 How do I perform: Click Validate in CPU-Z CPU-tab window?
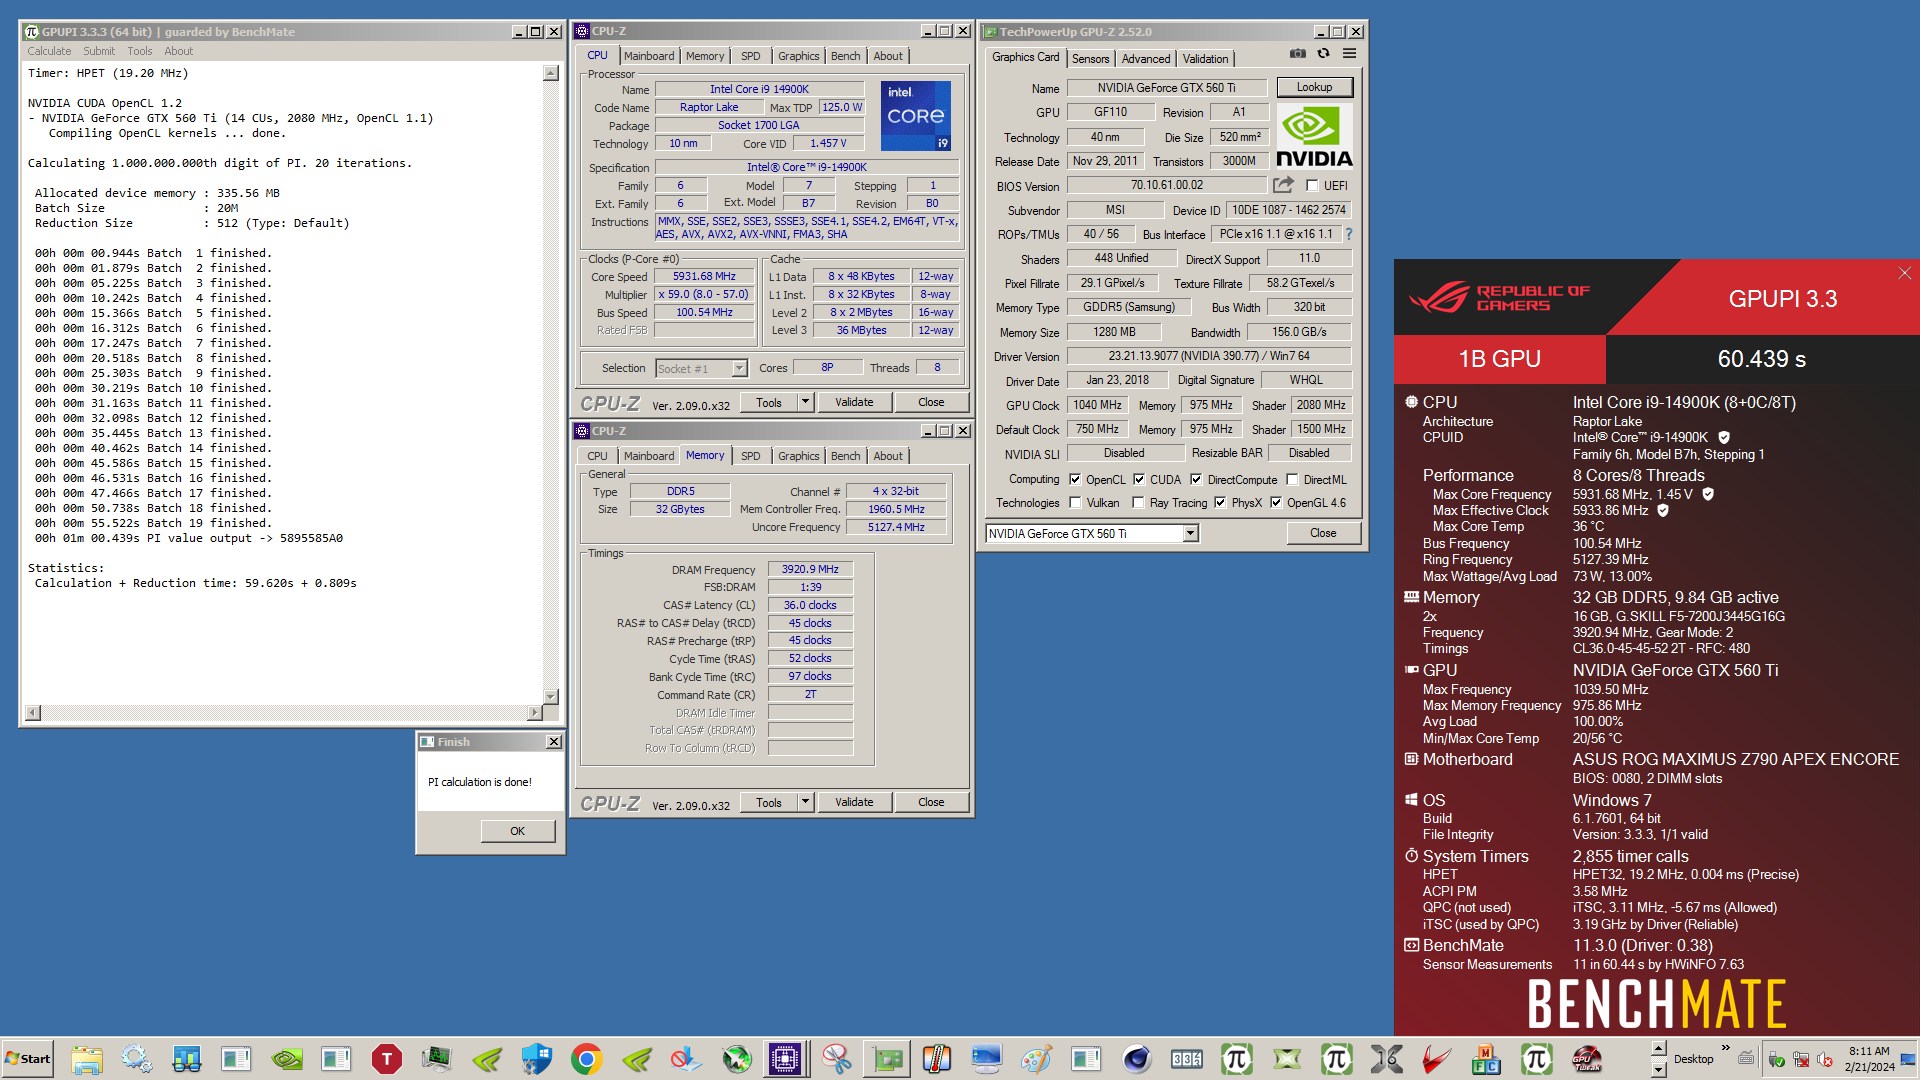854,402
